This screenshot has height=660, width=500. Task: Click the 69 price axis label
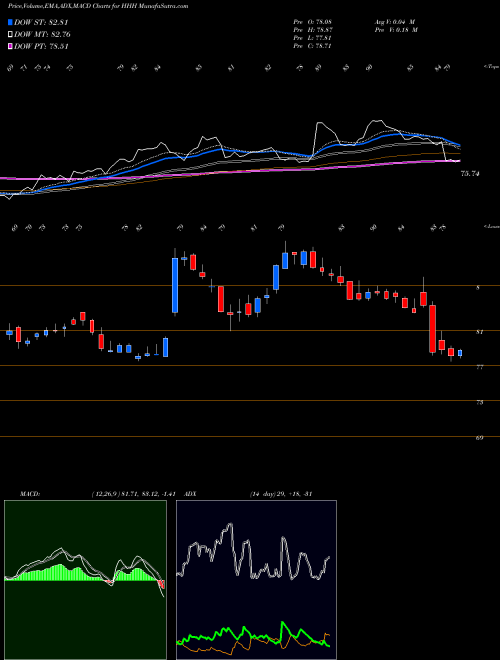479,438
